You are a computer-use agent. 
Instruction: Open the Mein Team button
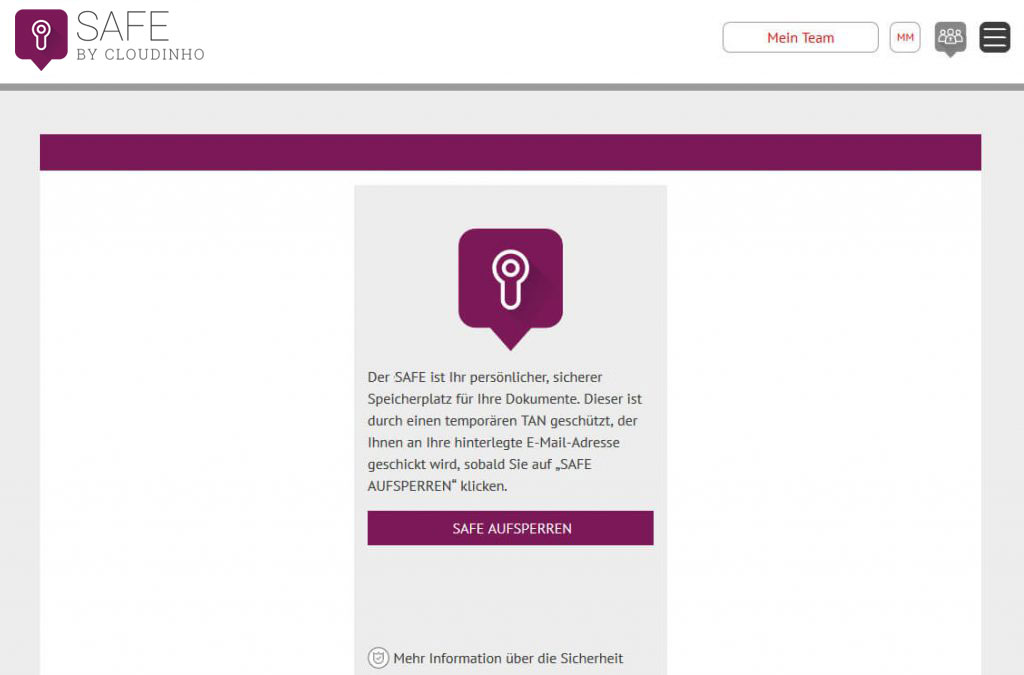point(800,38)
